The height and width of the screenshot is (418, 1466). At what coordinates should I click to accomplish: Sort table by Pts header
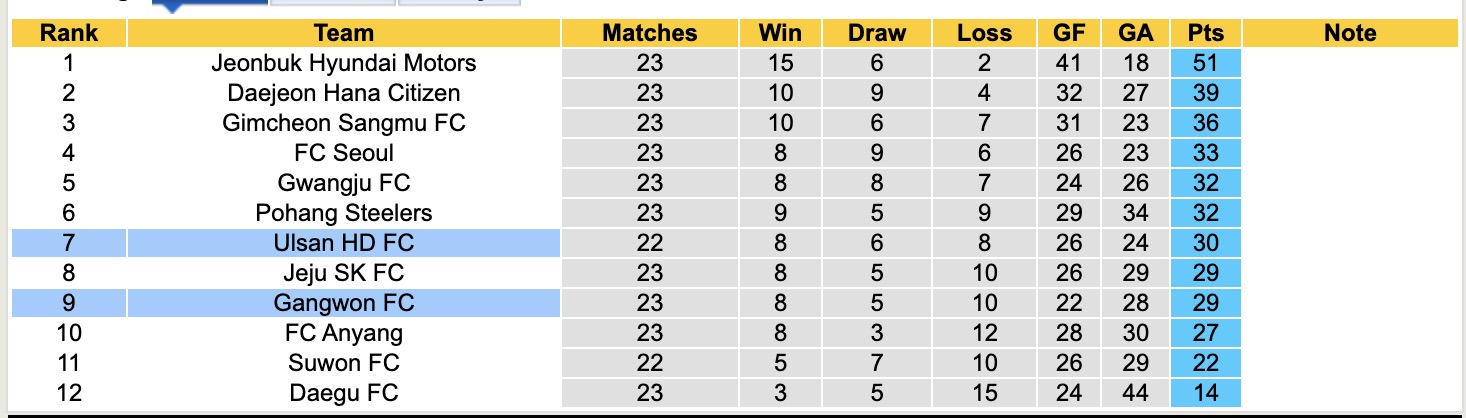click(1205, 33)
